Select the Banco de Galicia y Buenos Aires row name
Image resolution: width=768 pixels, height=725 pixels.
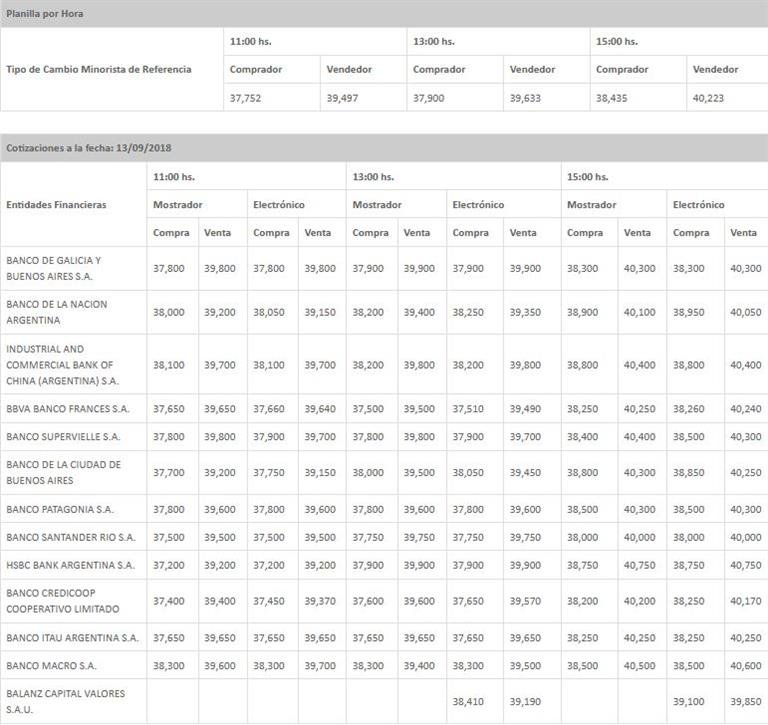tap(54, 268)
